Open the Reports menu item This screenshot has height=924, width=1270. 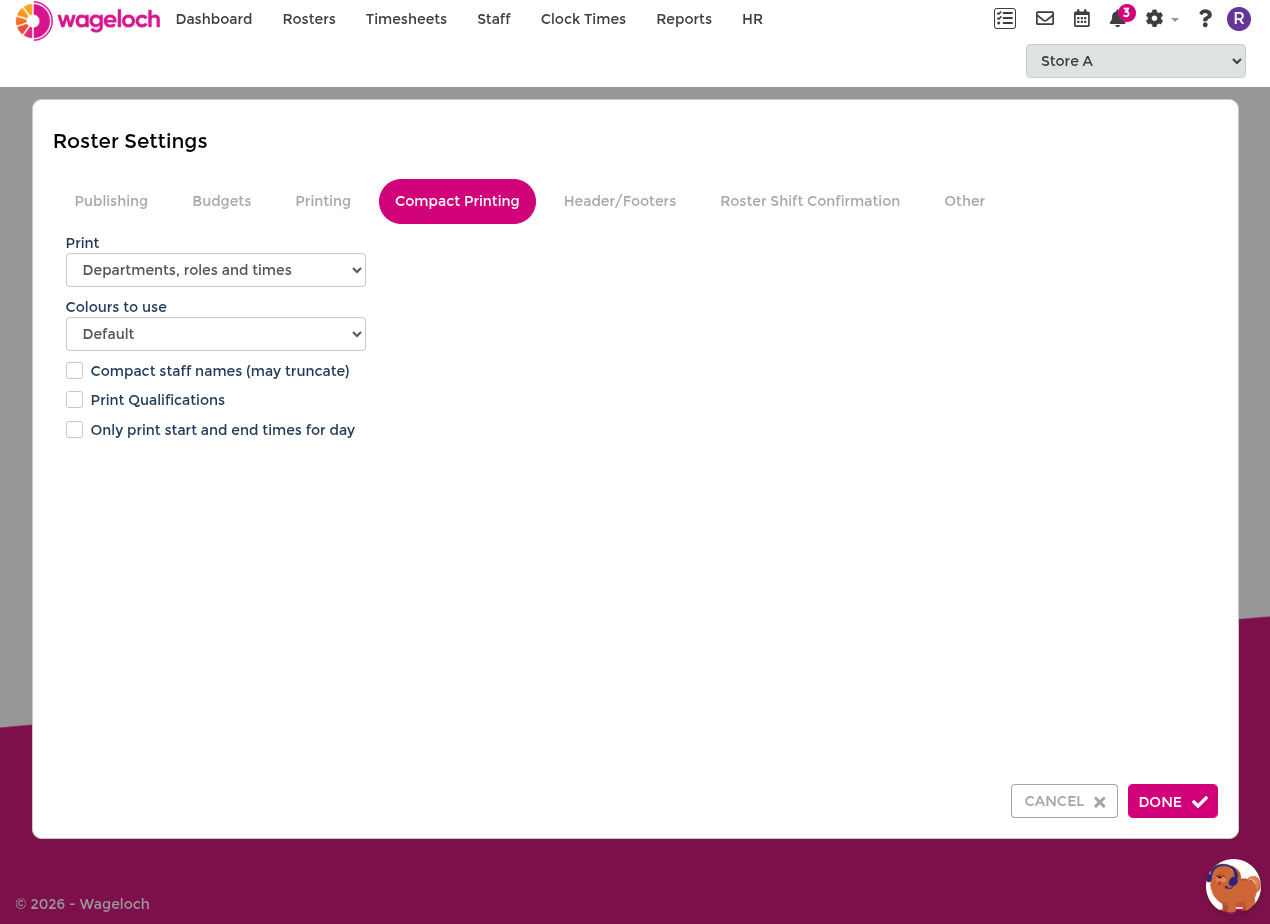click(684, 19)
